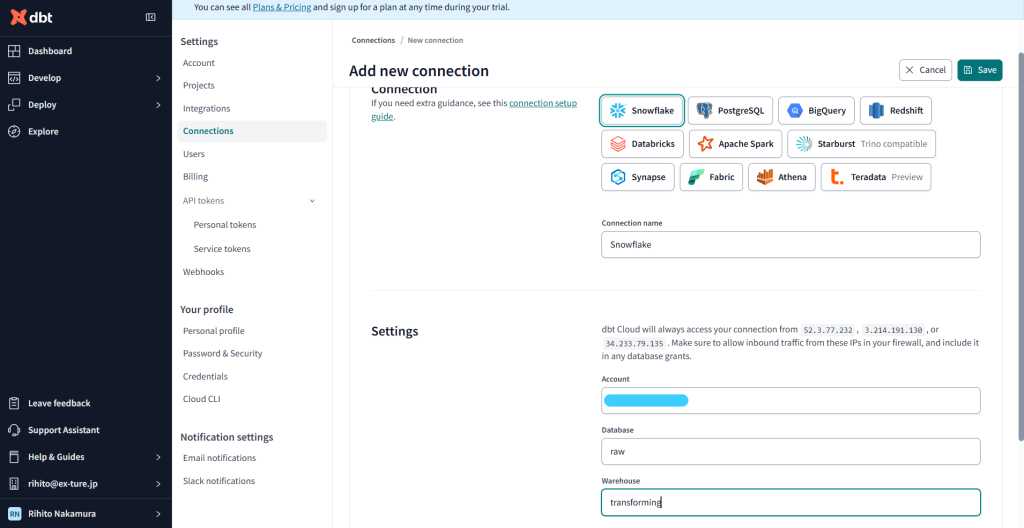Select the Teradata Preview connection type
Screen dimensions: 1024x528
pyautogui.click(x=876, y=177)
